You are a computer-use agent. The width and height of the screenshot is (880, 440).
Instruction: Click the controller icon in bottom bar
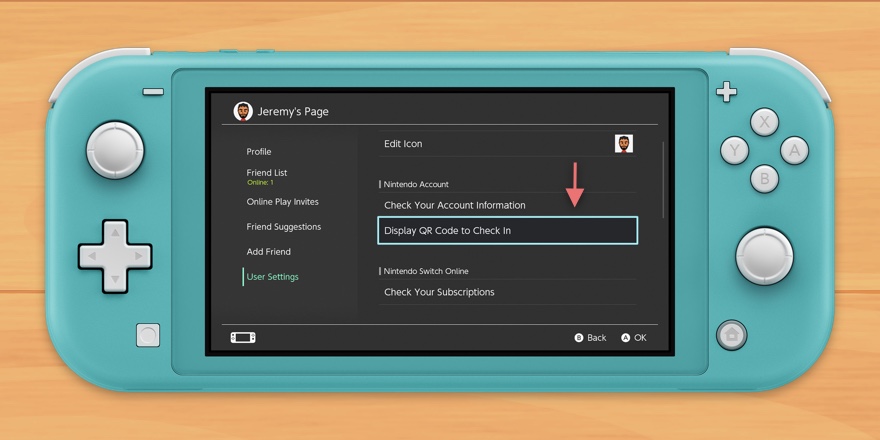coord(243,338)
